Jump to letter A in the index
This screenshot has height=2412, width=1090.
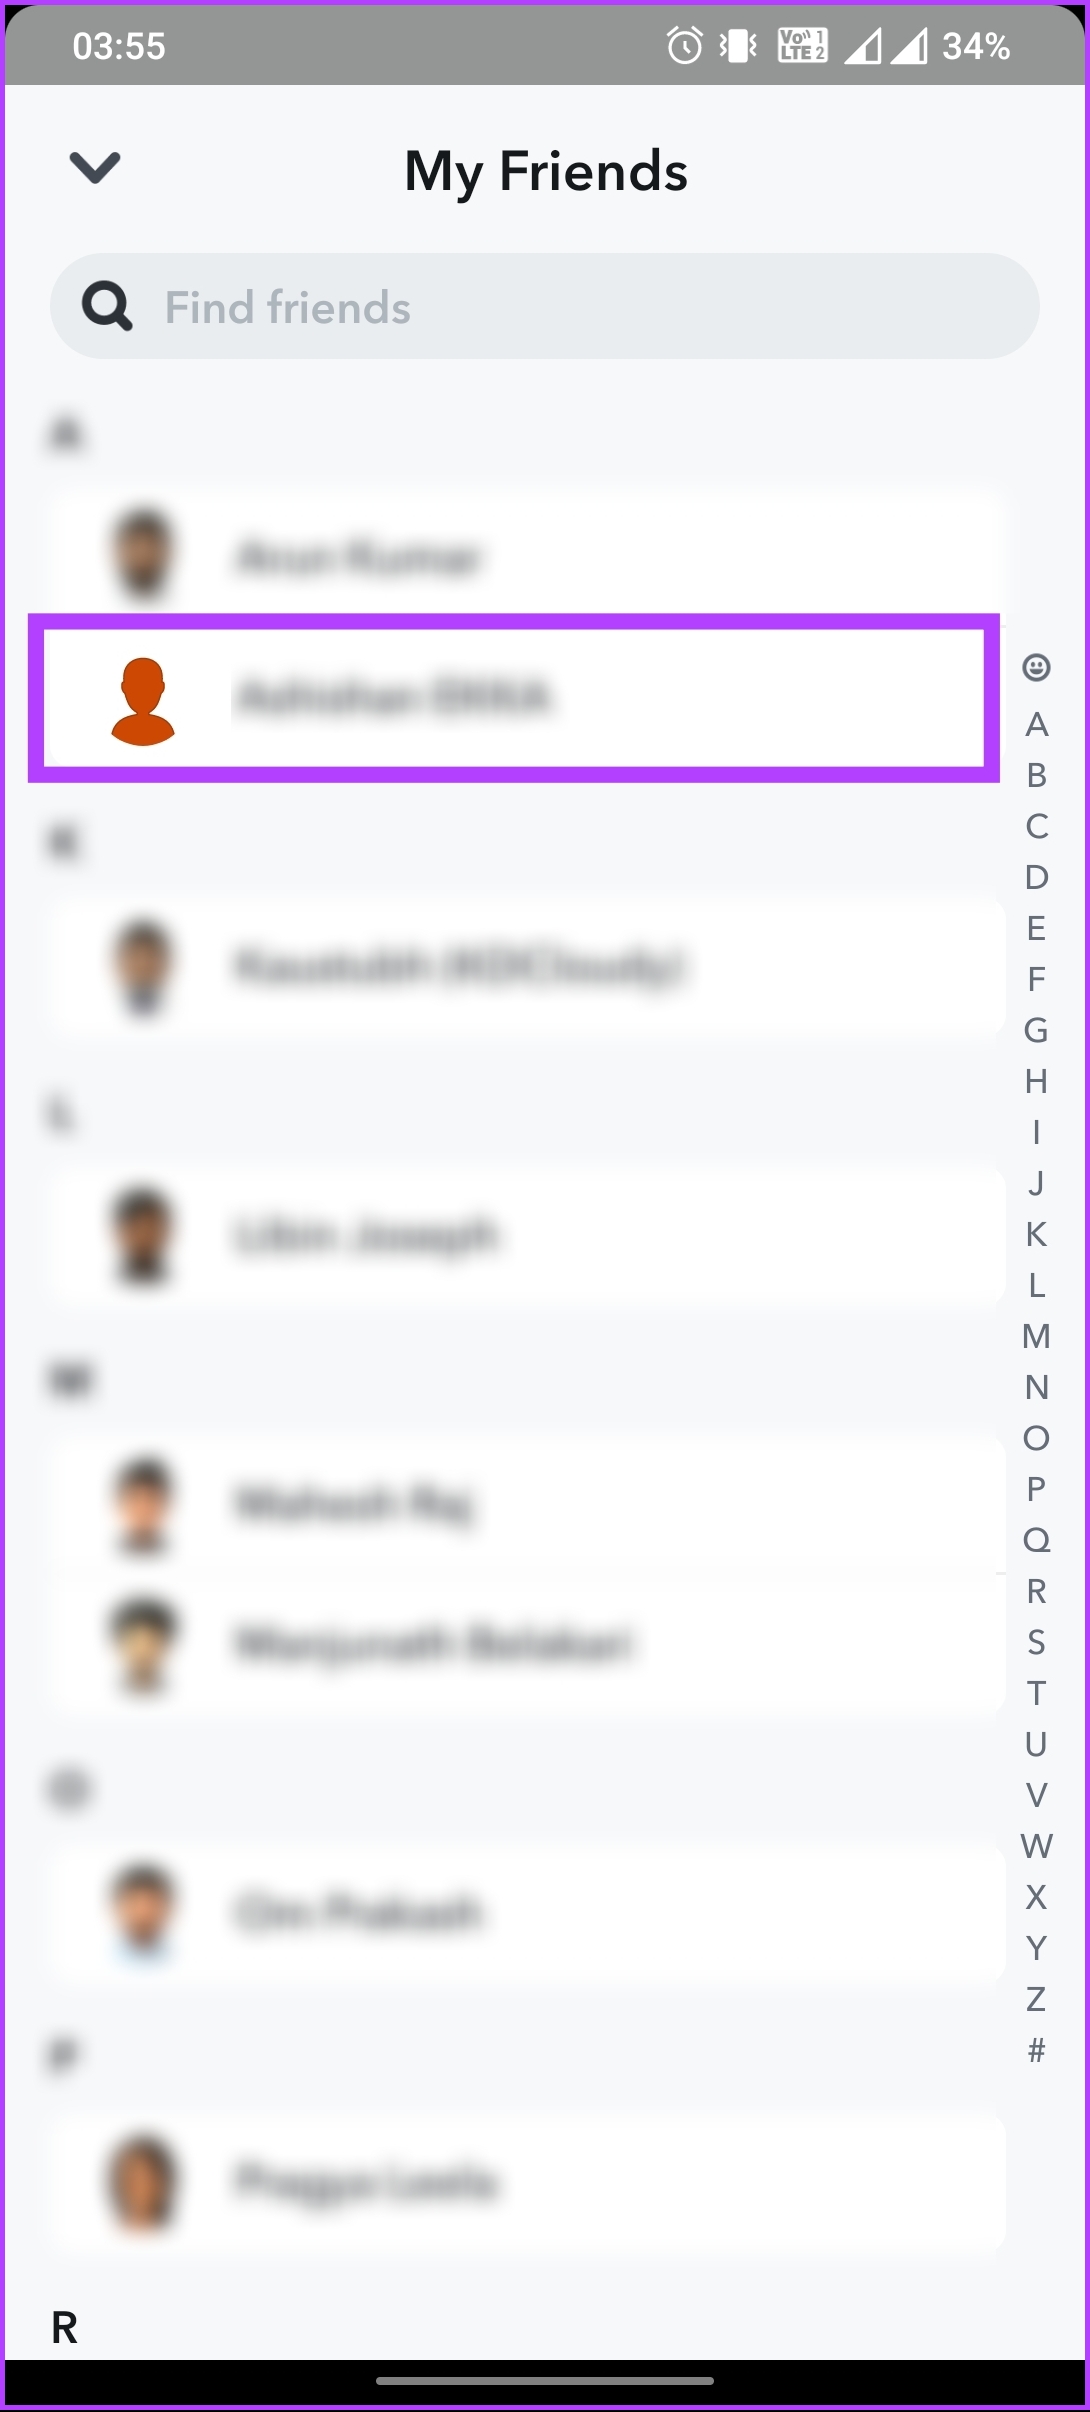click(1036, 724)
